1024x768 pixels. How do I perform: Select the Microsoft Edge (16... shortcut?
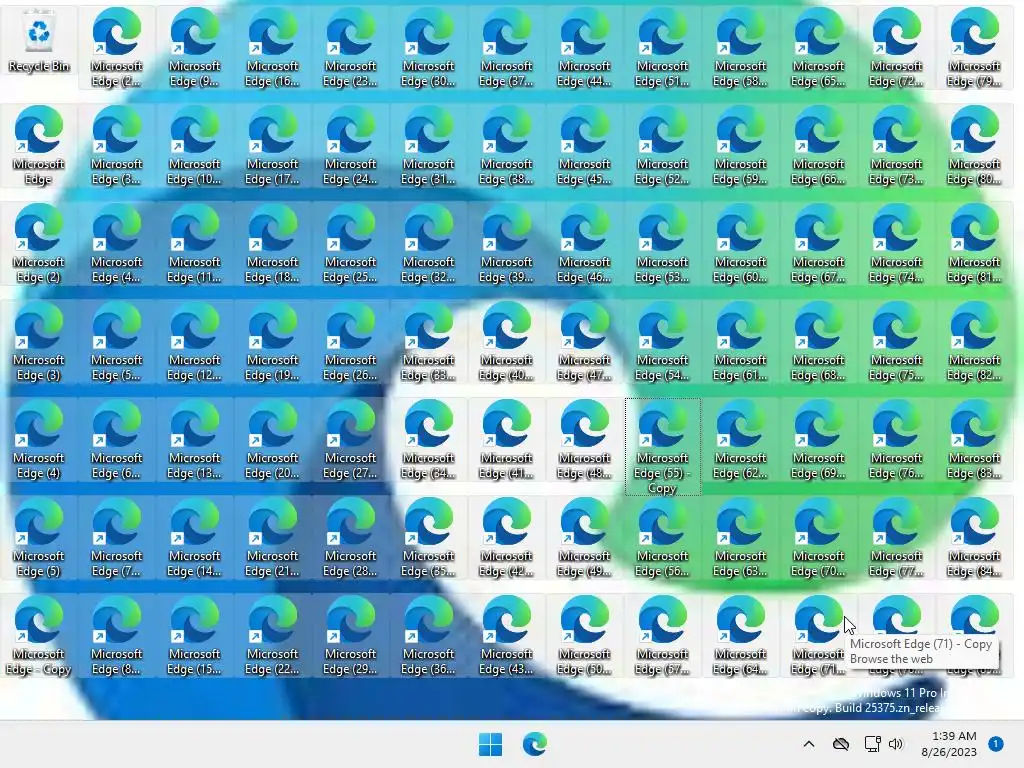pos(272,48)
